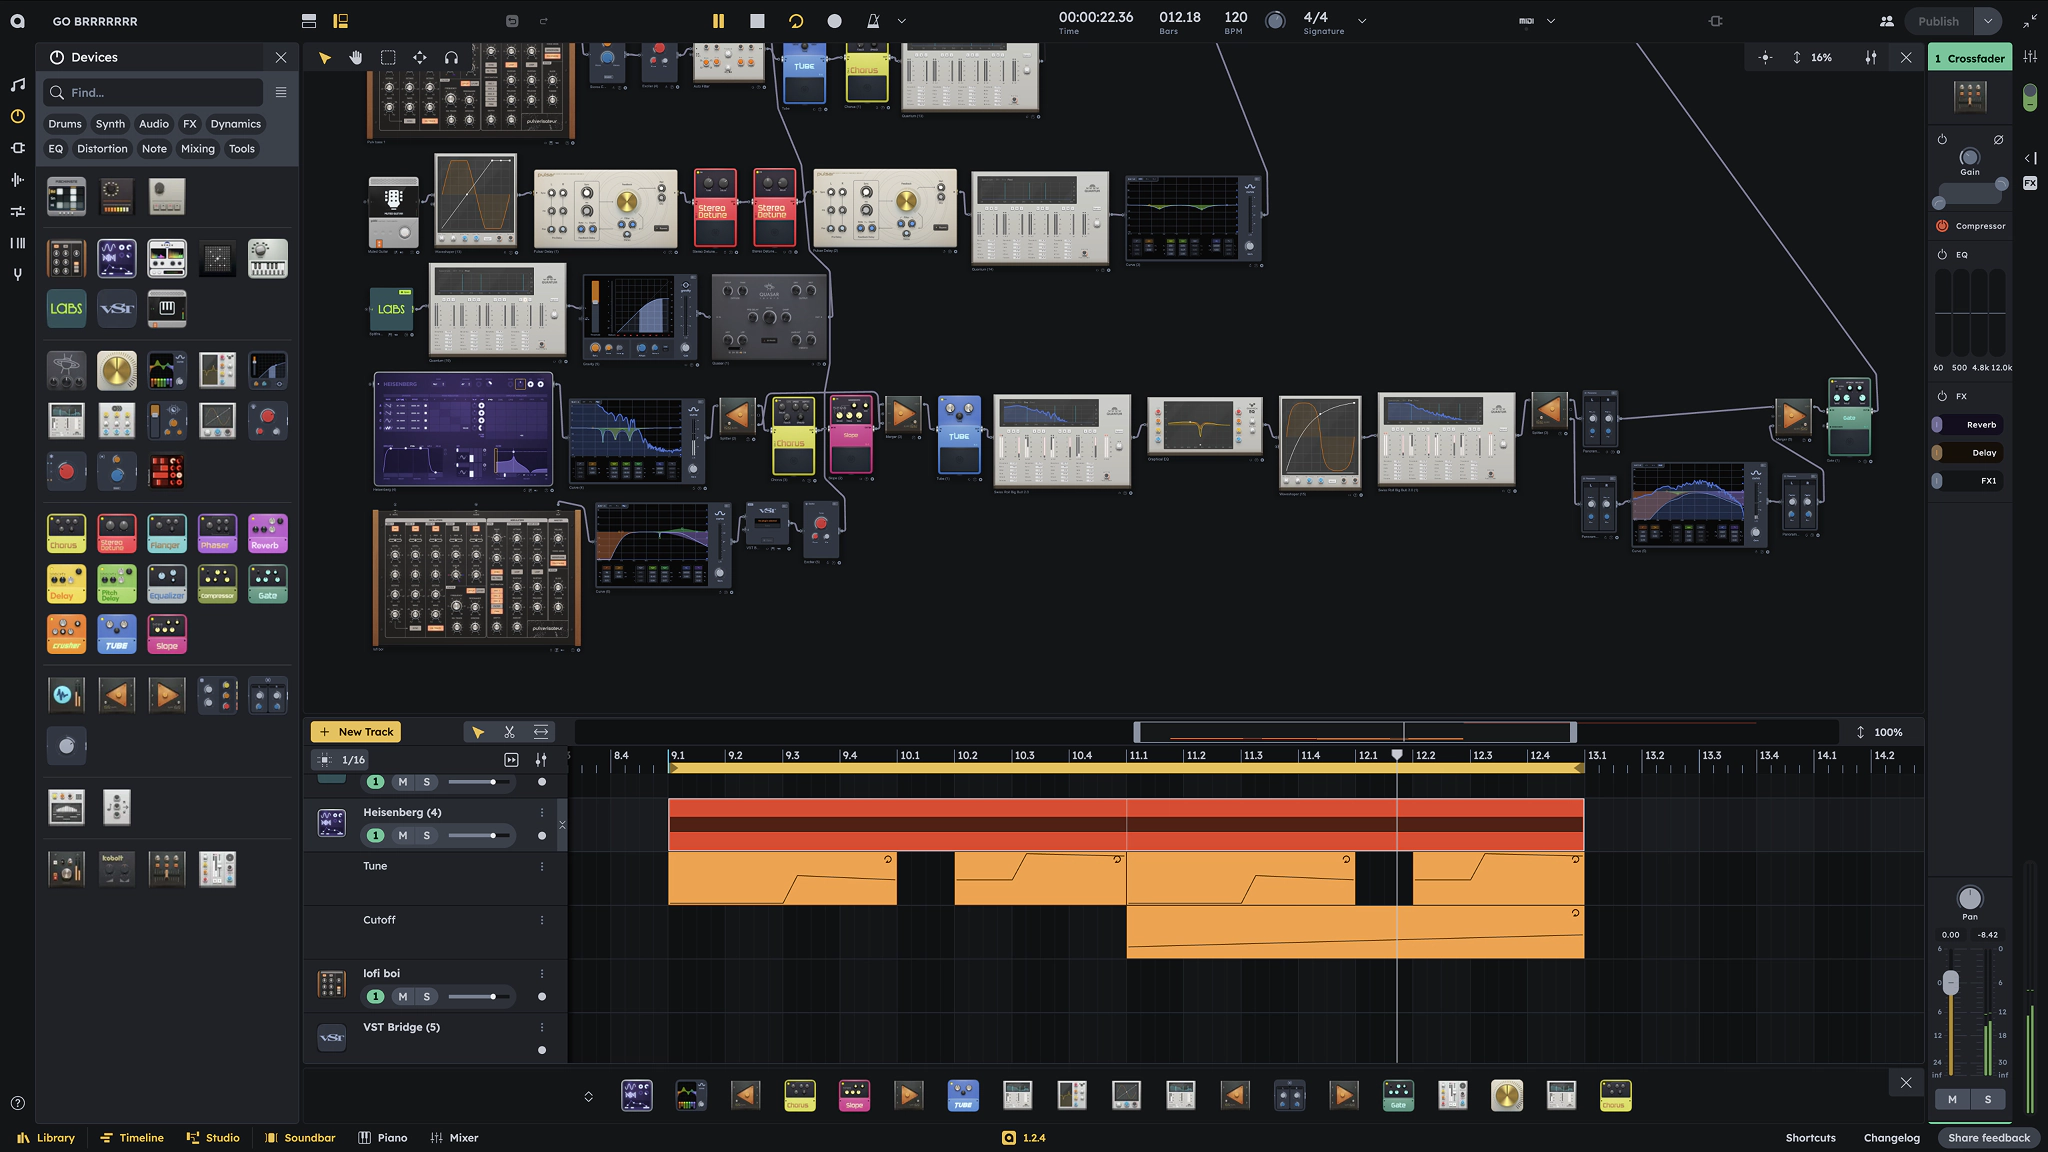Toggle the loop button
This screenshot has width=2048, height=1152.
coord(796,21)
